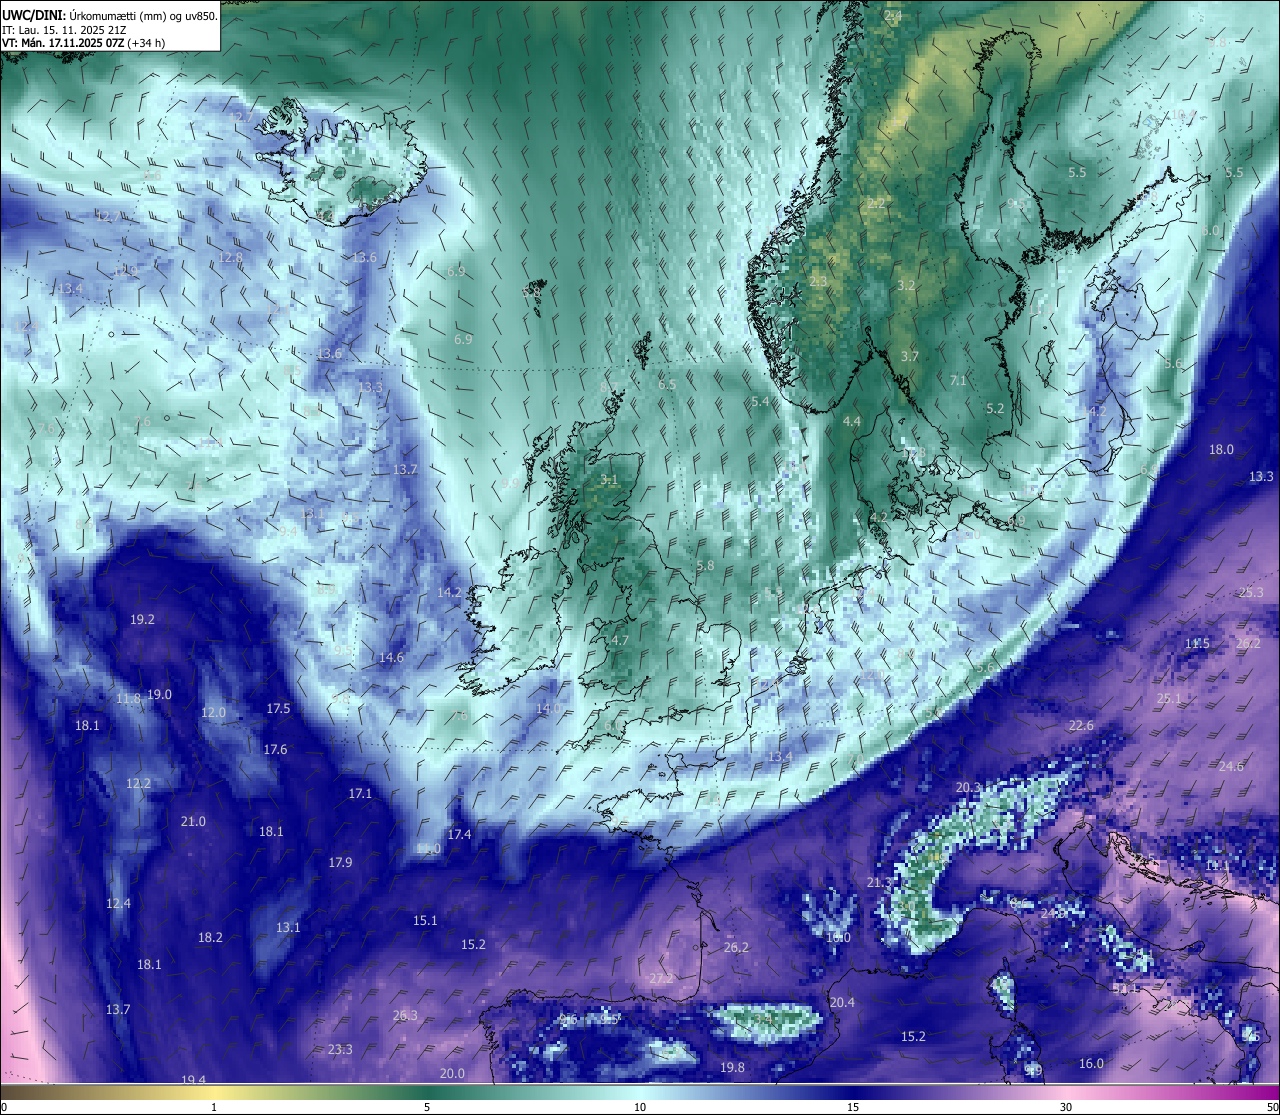The height and width of the screenshot is (1115, 1280).
Task: Click the map value 12.8 south of Iceland
Action: [x=231, y=258]
